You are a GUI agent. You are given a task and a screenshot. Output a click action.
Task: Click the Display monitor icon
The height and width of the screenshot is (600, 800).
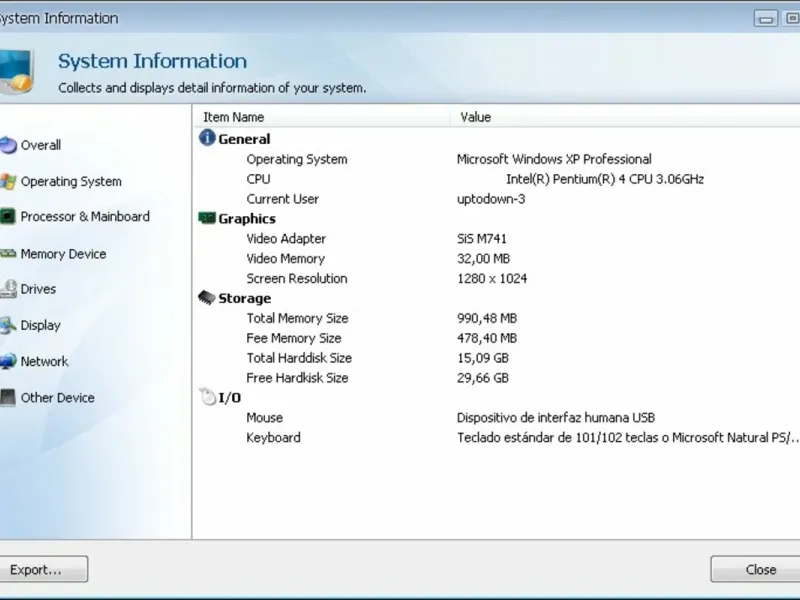click(8, 326)
